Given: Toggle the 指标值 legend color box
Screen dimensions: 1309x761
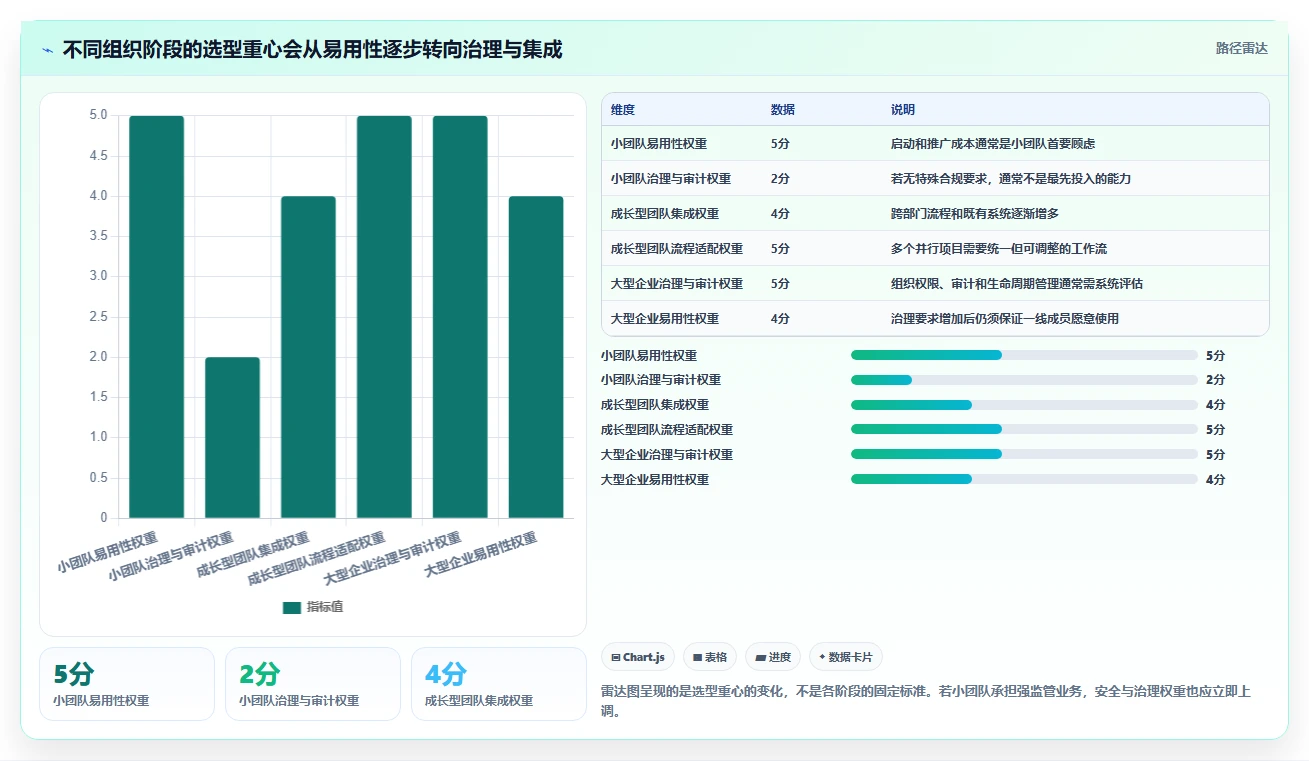Looking at the screenshot, I should tap(292, 607).
